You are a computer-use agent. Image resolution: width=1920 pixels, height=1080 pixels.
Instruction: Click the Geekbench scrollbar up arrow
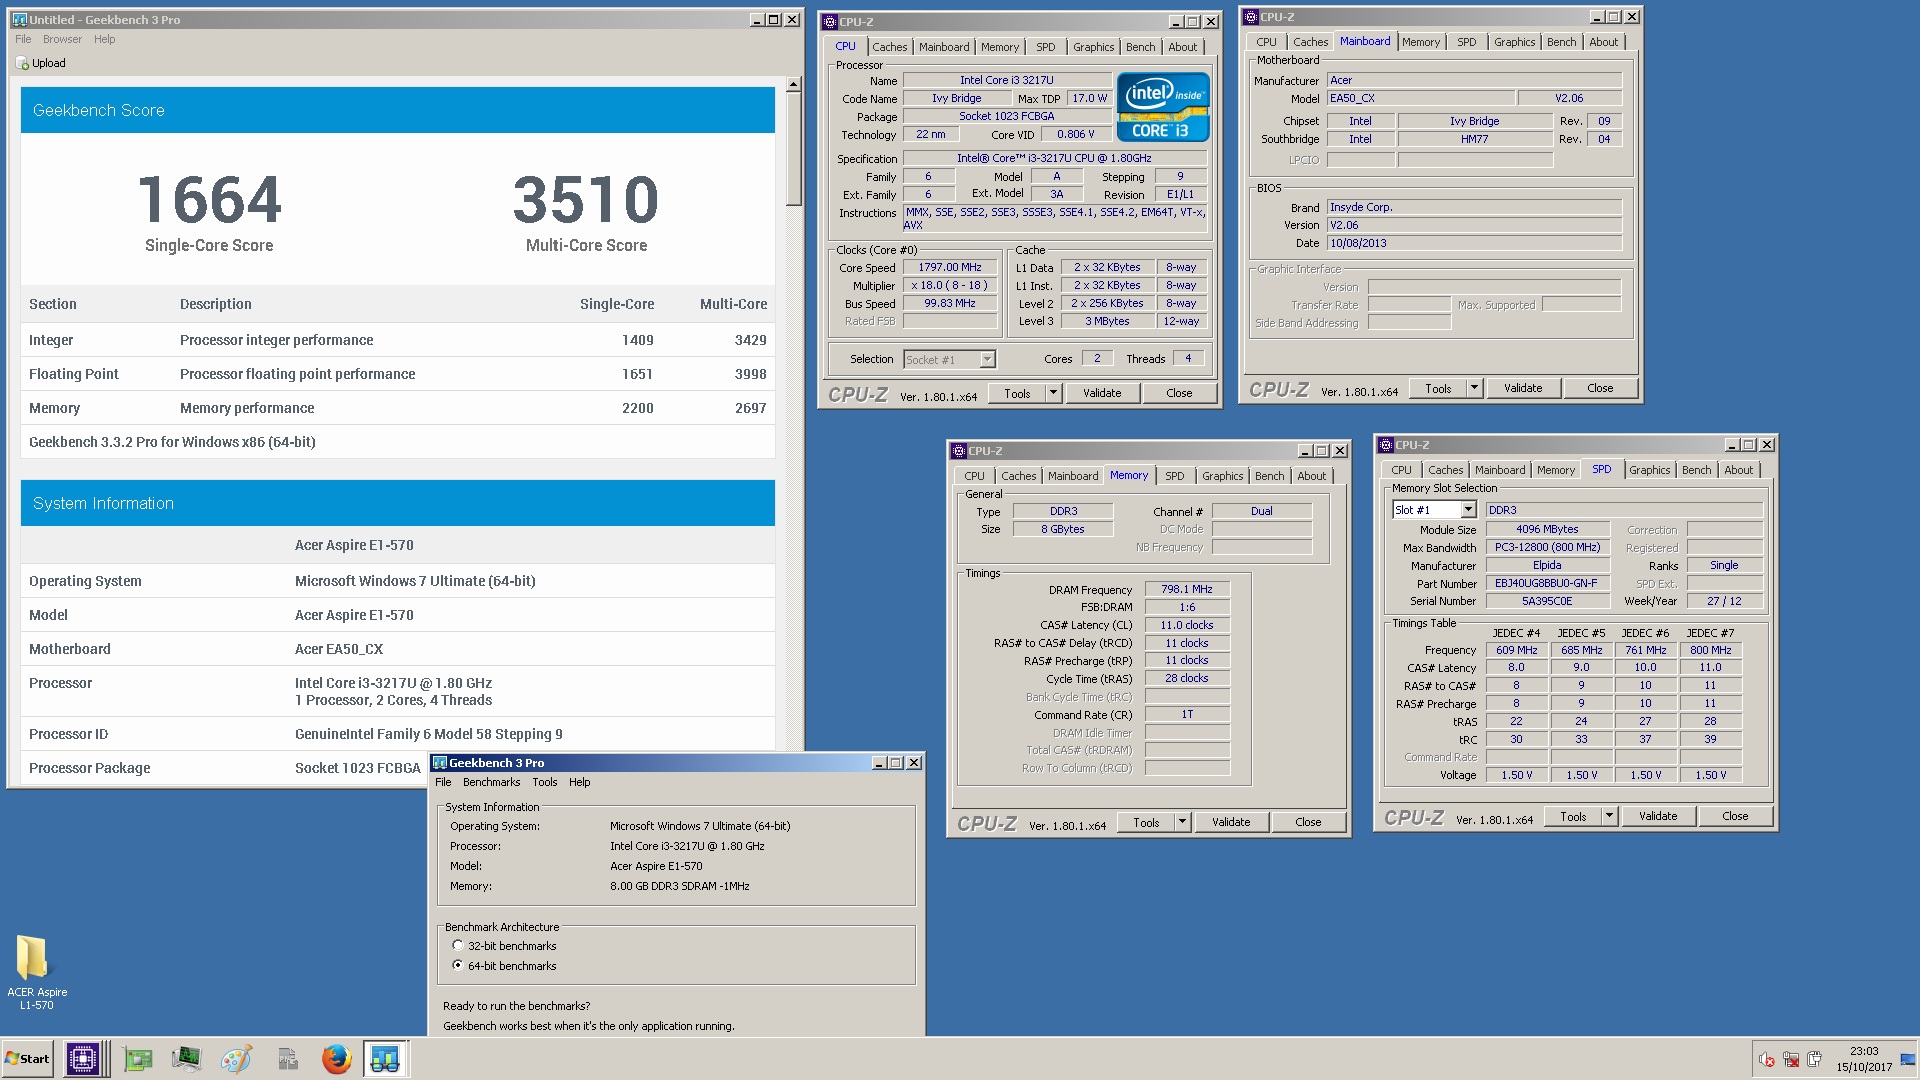pyautogui.click(x=793, y=85)
